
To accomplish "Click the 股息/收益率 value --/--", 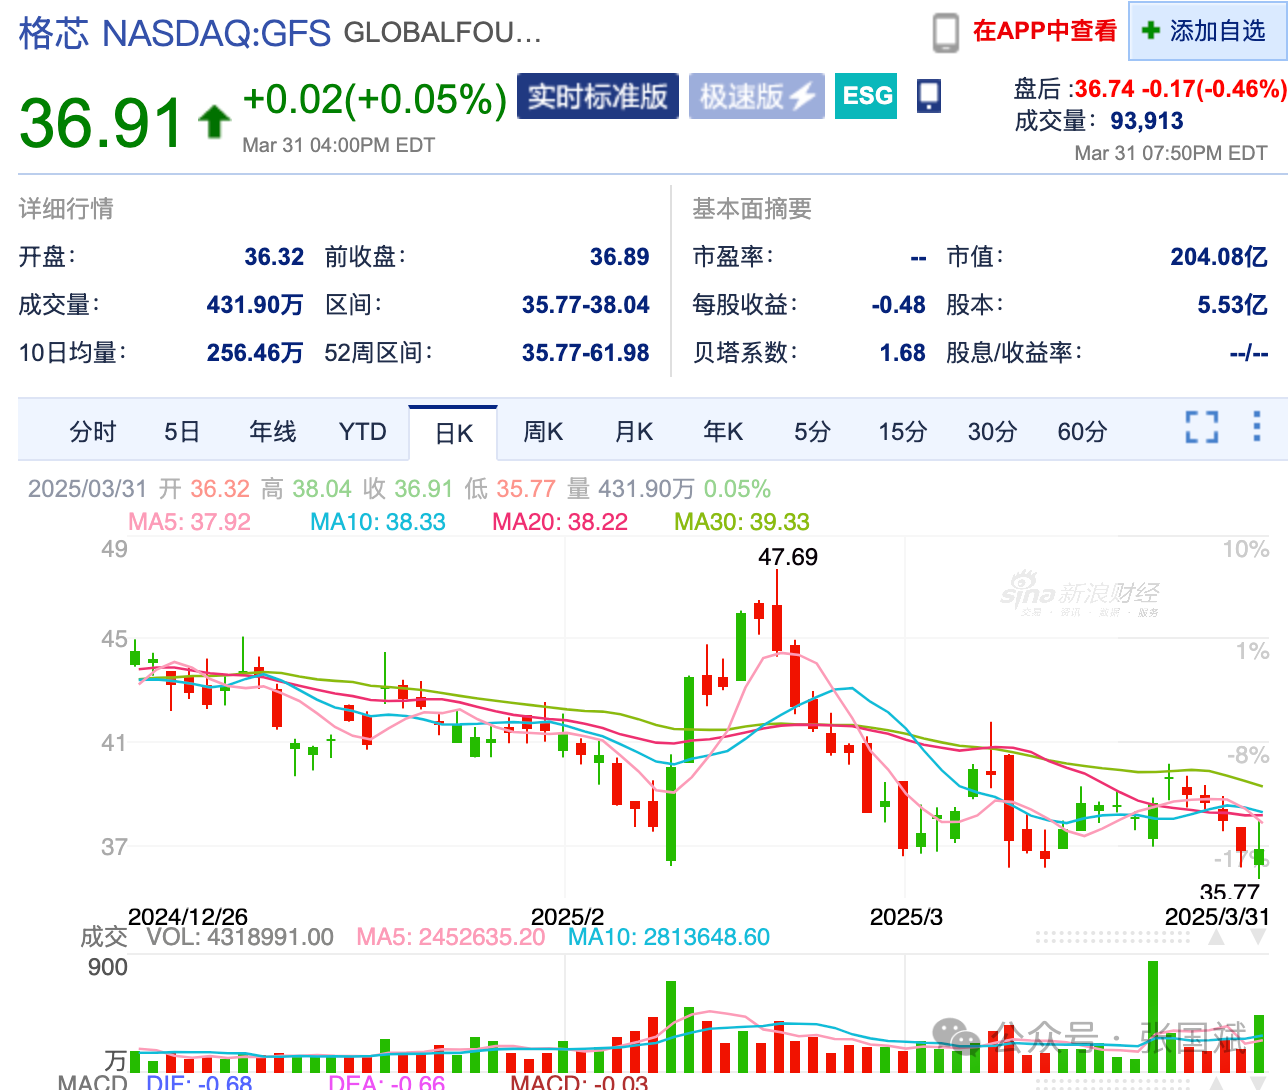I will coord(1249,353).
